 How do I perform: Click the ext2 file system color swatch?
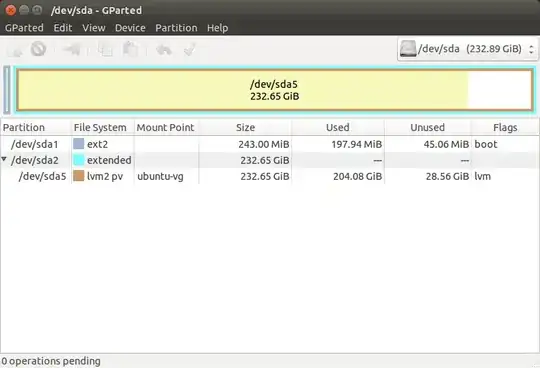[79, 144]
